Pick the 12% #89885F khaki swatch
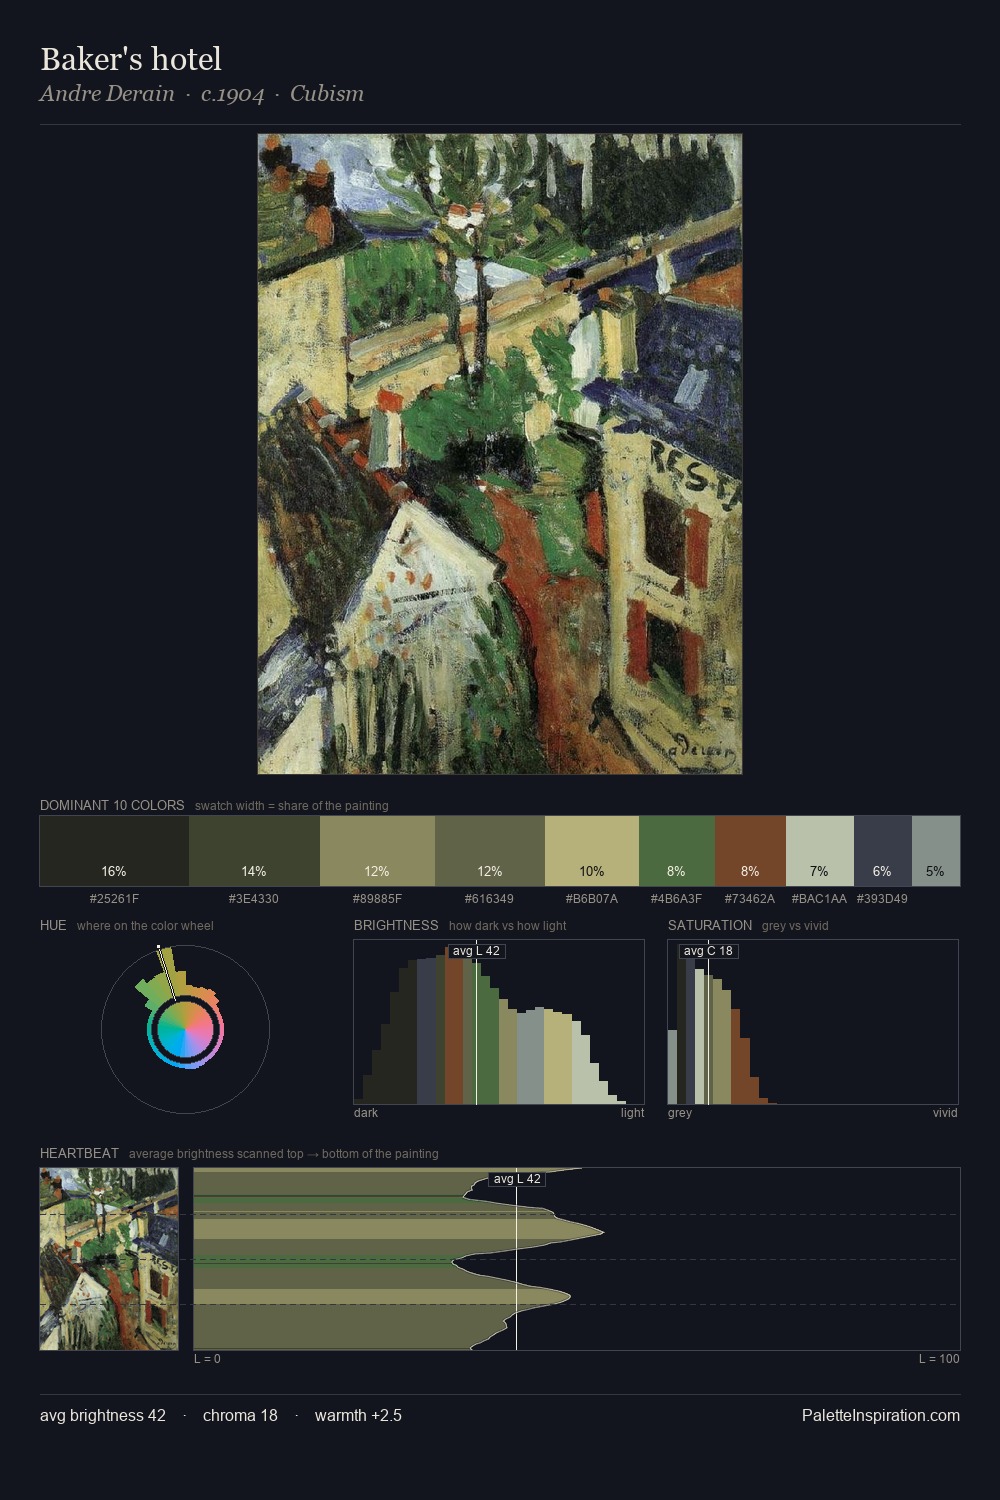The height and width of the screenshot is (1500, 1000). [x=377, y=851]
